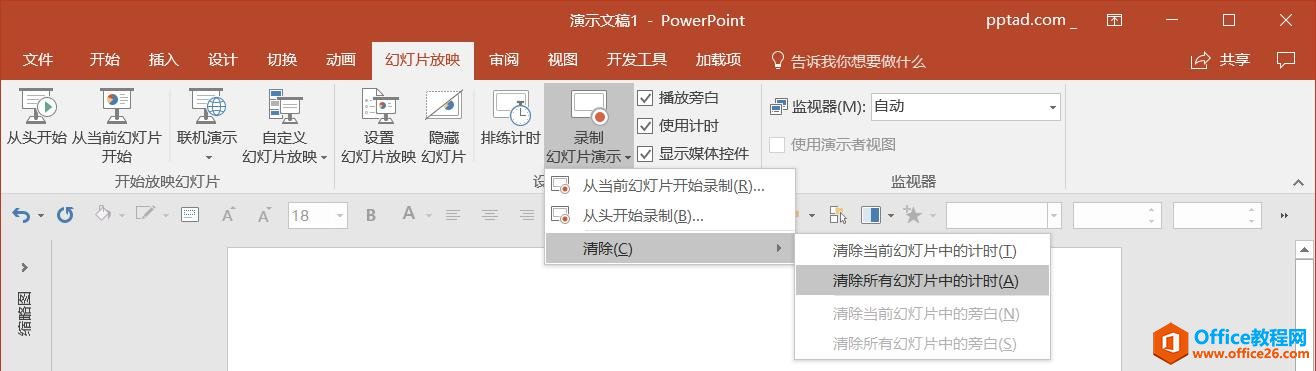Expand the shape fill dropdown arrow
This screenshot has height=371, width=1316.
coord(122,216)
